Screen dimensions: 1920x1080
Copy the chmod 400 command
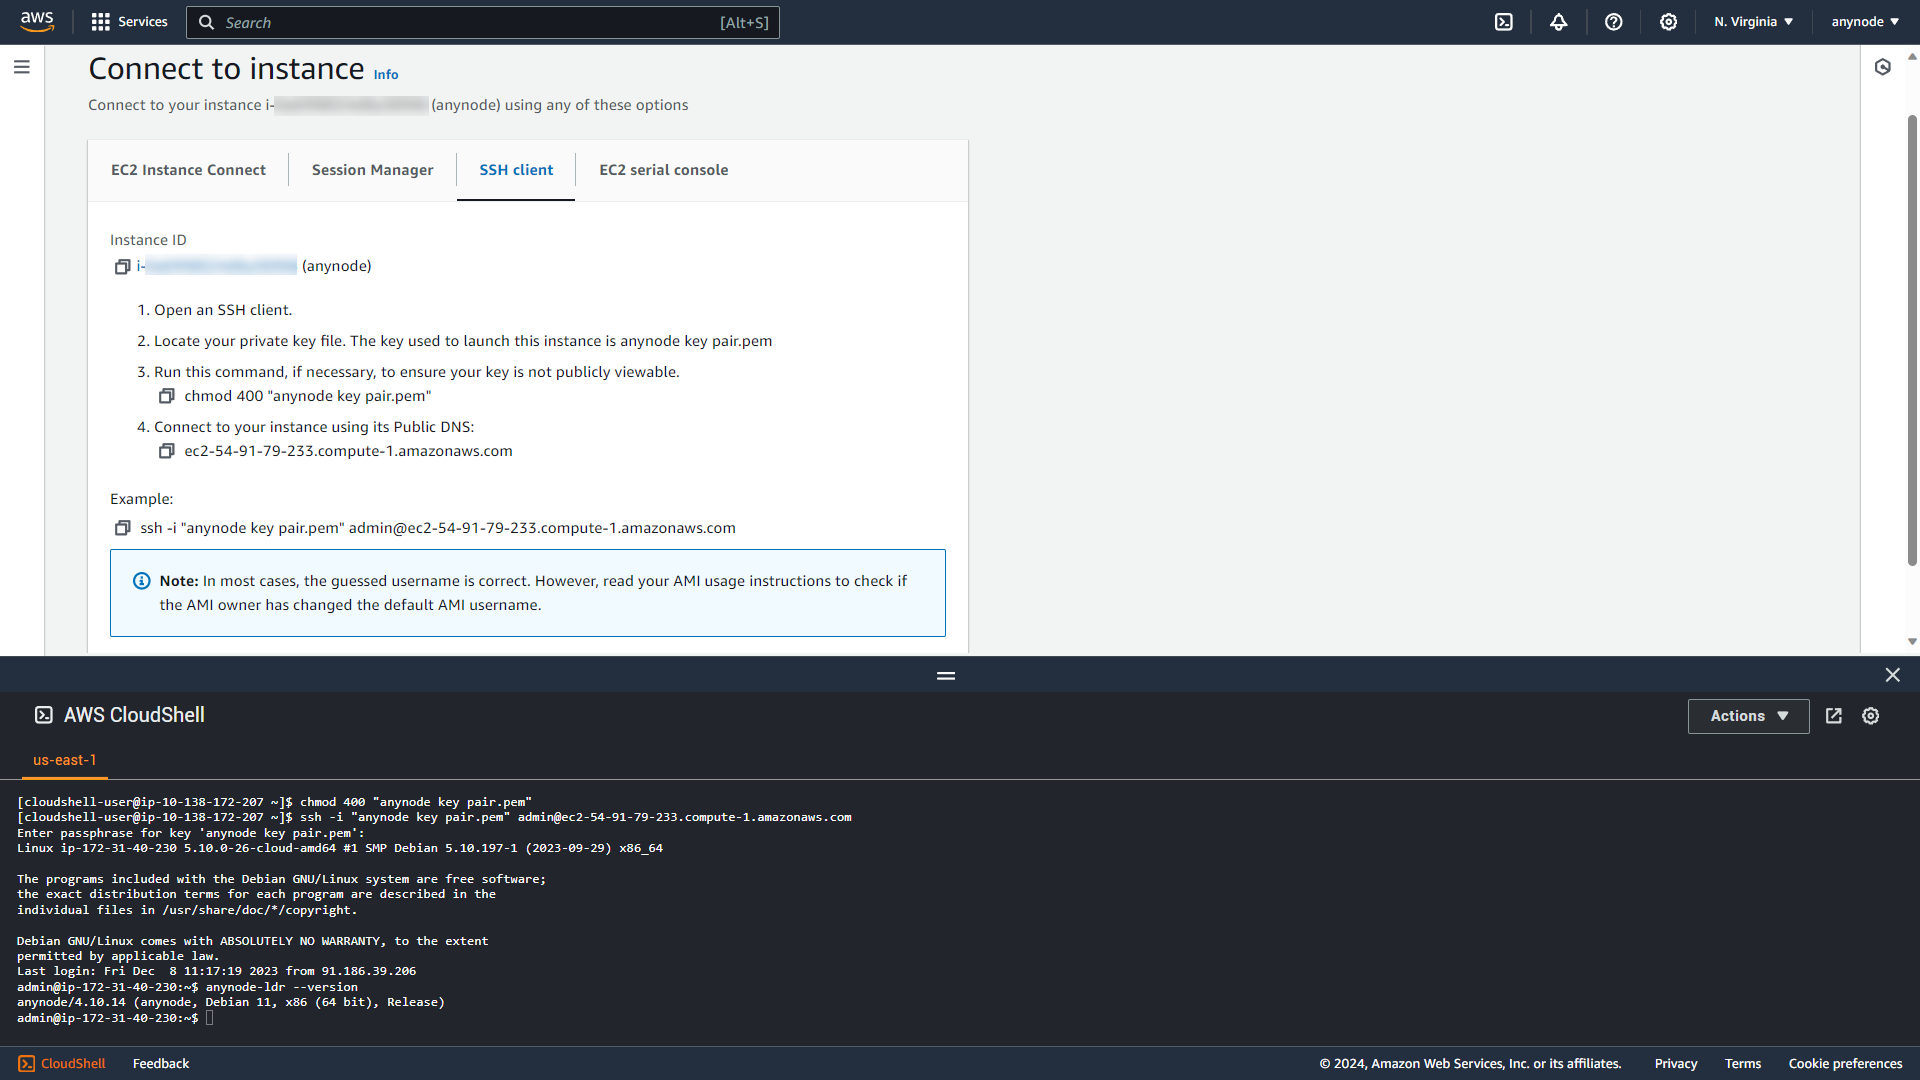[x=166, y=396]
